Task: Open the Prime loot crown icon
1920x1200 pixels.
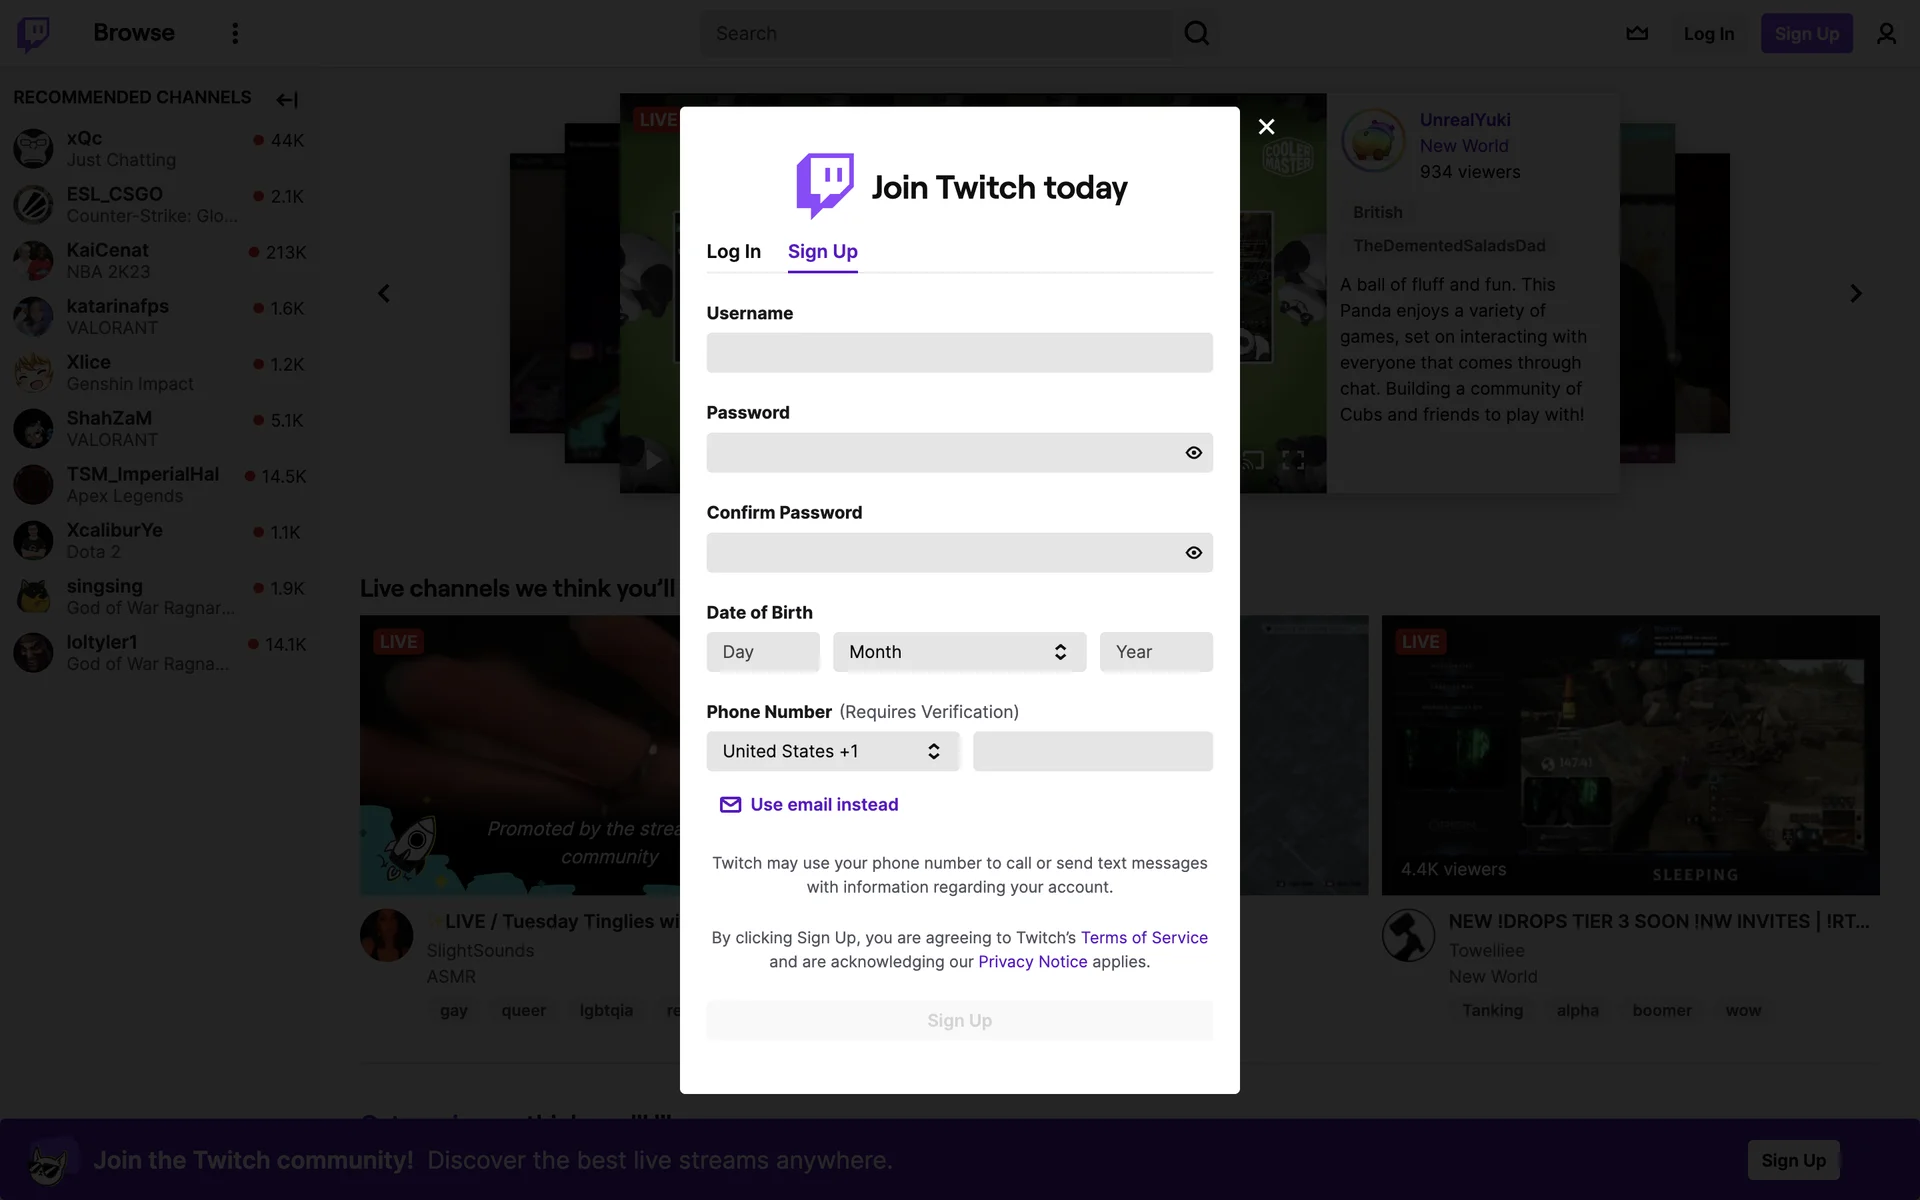Action: (x=1637, y=34)
